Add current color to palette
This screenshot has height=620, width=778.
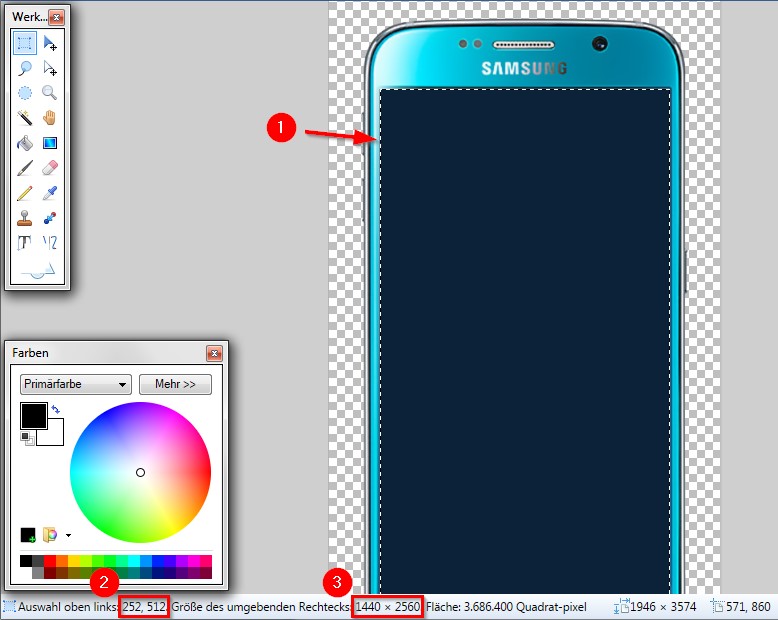pyautogui.click(x=28, y=535)
